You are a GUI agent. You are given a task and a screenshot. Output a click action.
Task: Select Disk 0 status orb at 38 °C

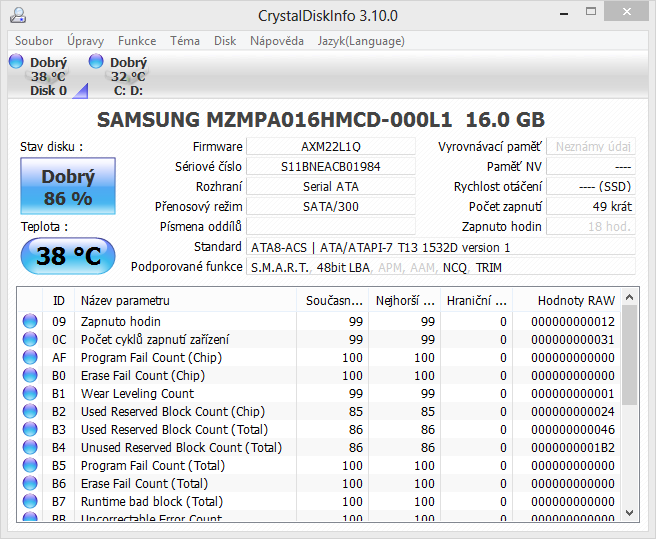pyautogui.click(x=16, y=62)
